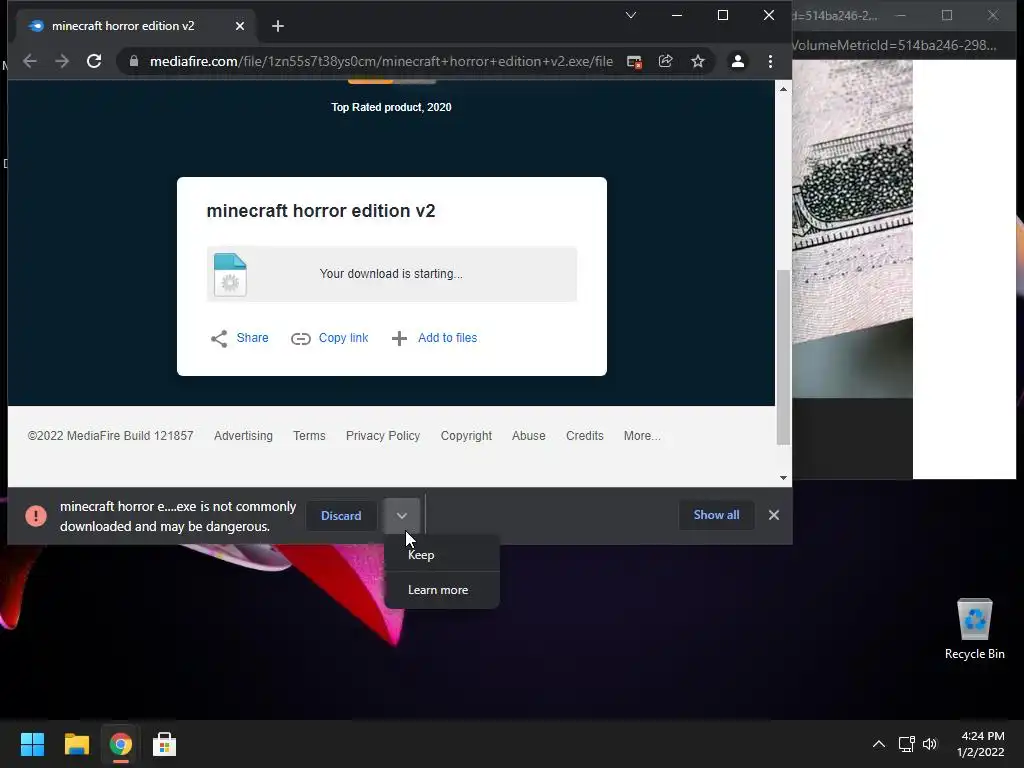Image resolution: width=1024 pixels, height=768 pixels.
Task: Open the clock showing 4:24 PM
Action: pyautogui.click(x=981, y=744)
